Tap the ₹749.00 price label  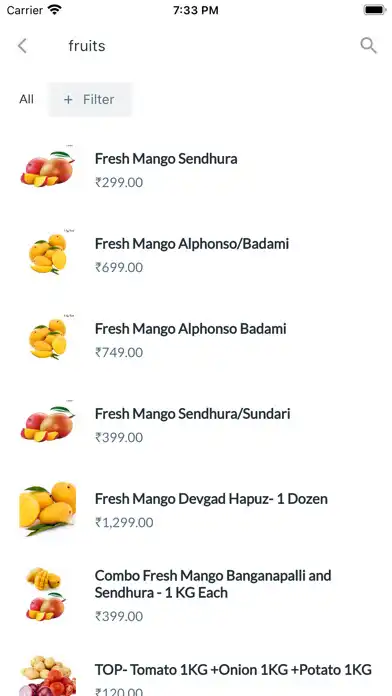pos(119,352)
